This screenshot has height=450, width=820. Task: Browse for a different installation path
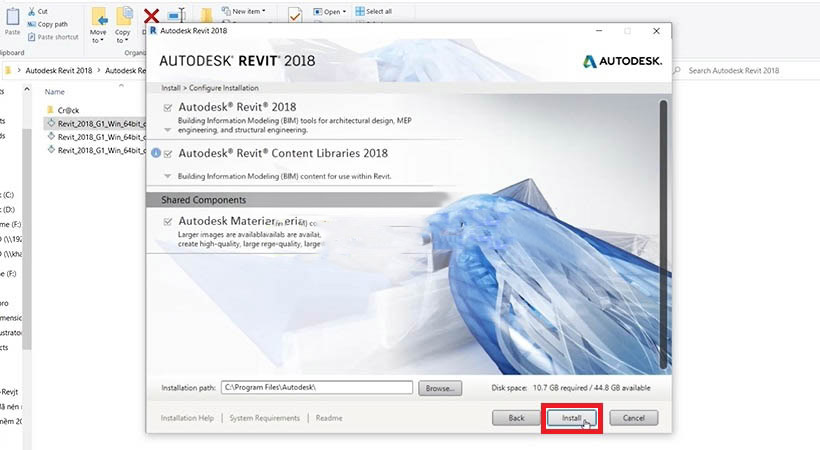coord(440,388)
